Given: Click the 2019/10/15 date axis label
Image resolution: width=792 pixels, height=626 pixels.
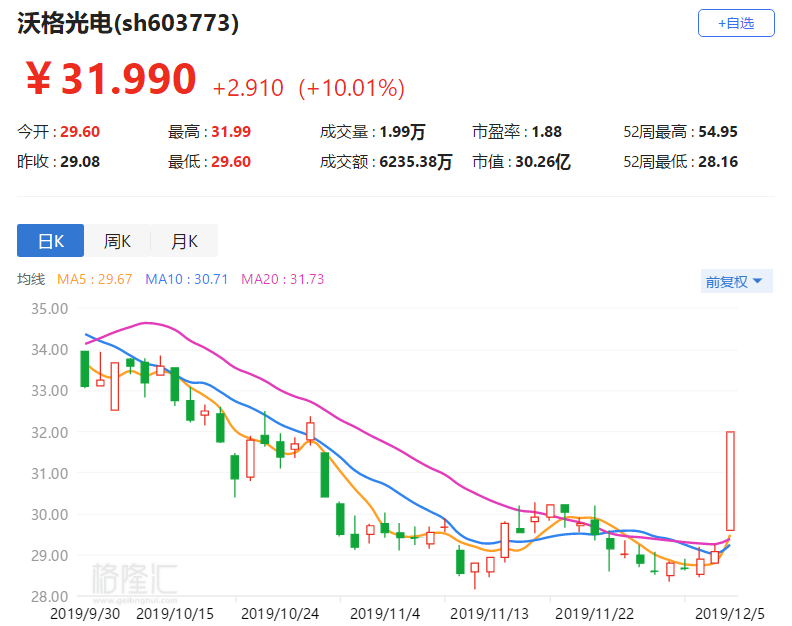Looking at the screenshot, I should click(175, 614).
